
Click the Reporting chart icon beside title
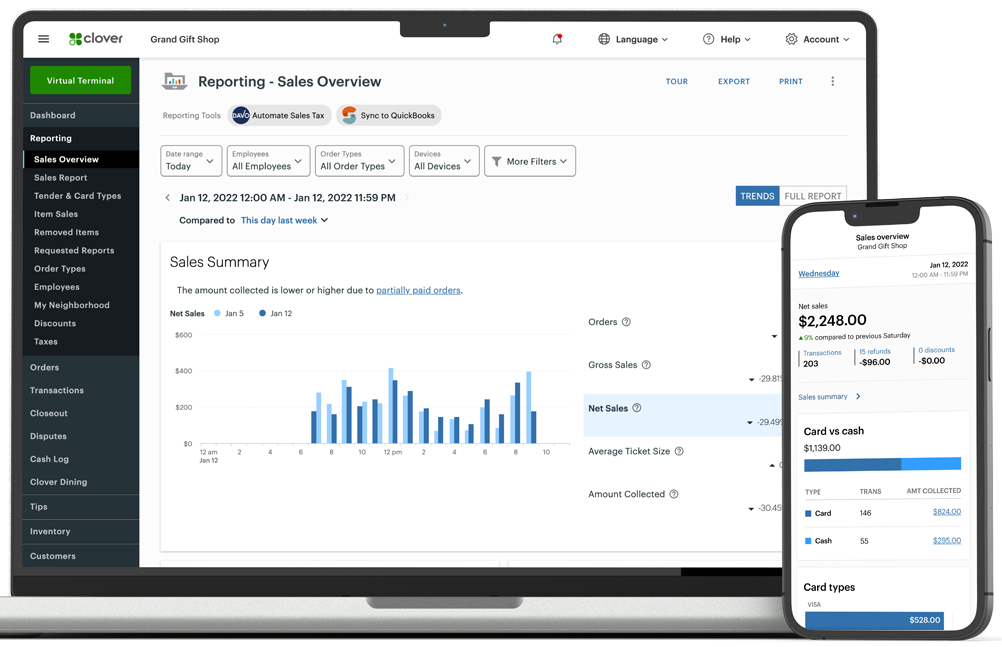click(x=174, y=81)
